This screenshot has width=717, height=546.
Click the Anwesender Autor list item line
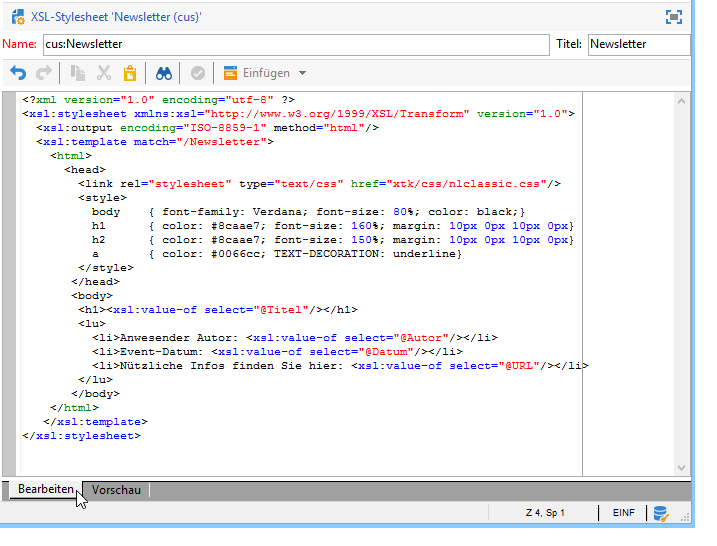tap(294, 338)
